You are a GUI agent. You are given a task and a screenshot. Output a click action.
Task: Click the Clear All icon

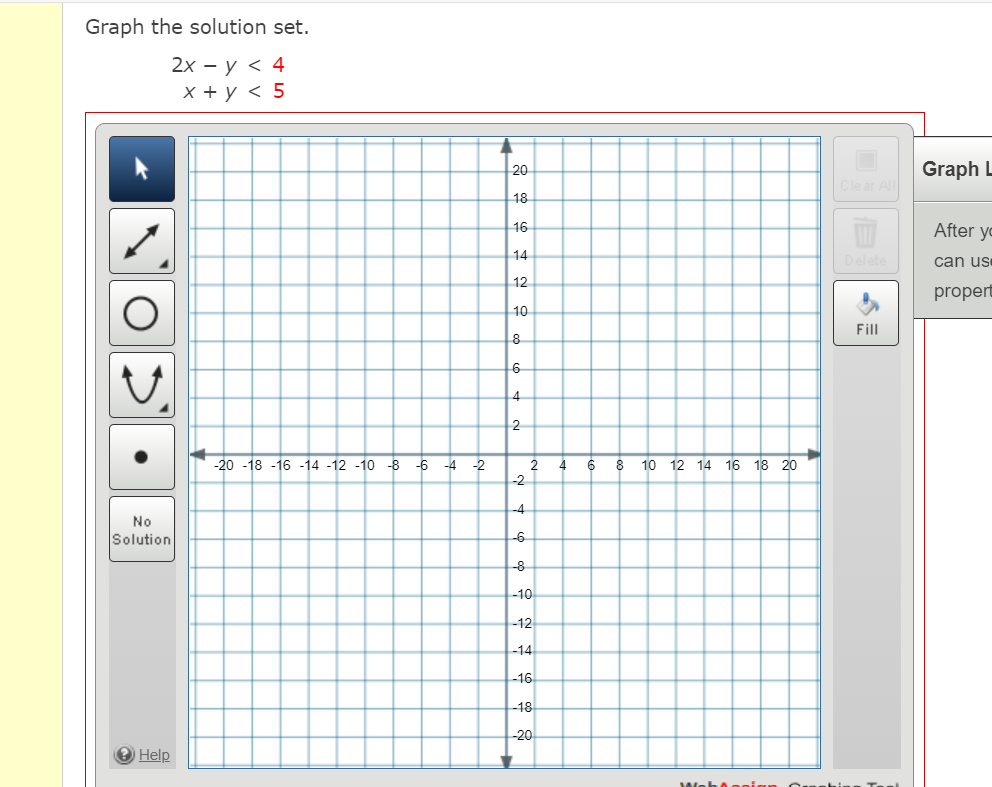pyautogui.click(x=865, y=169)
